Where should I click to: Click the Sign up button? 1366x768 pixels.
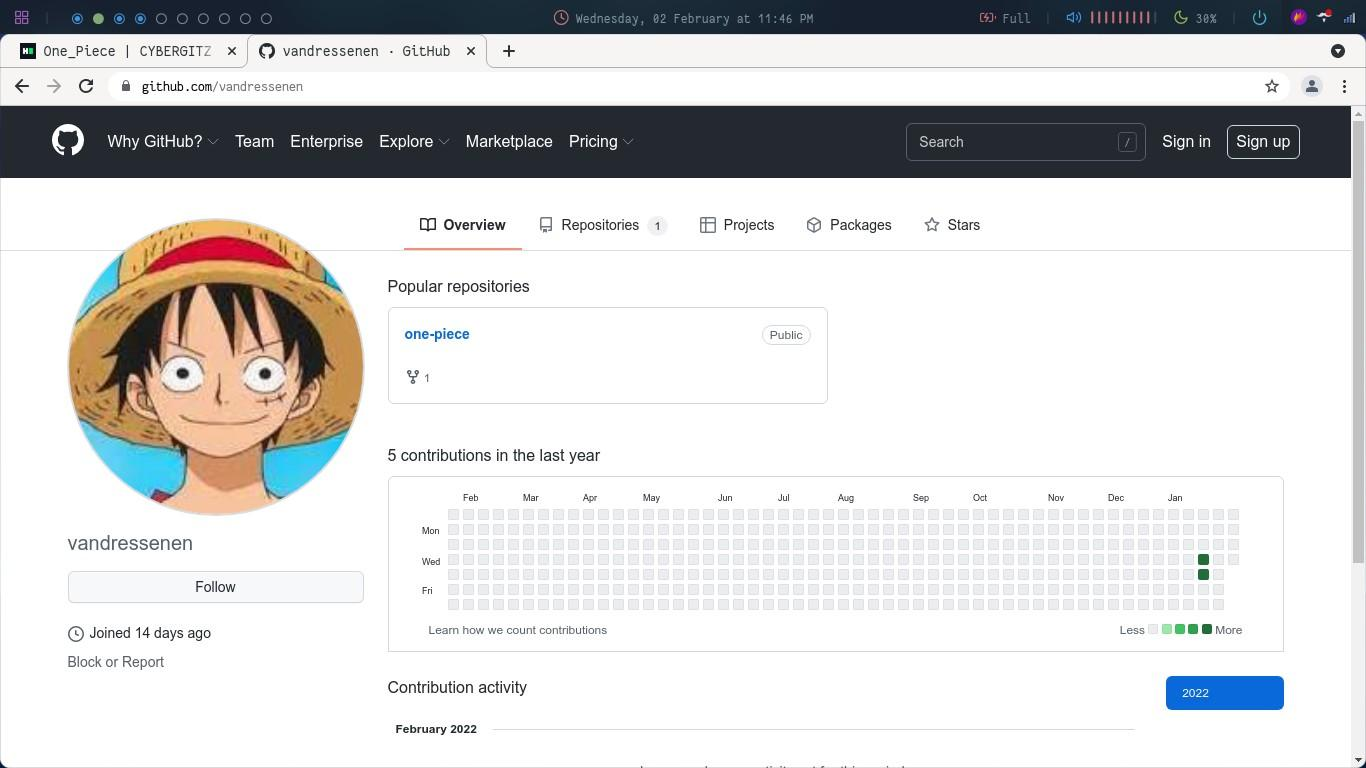point(1263,142)
